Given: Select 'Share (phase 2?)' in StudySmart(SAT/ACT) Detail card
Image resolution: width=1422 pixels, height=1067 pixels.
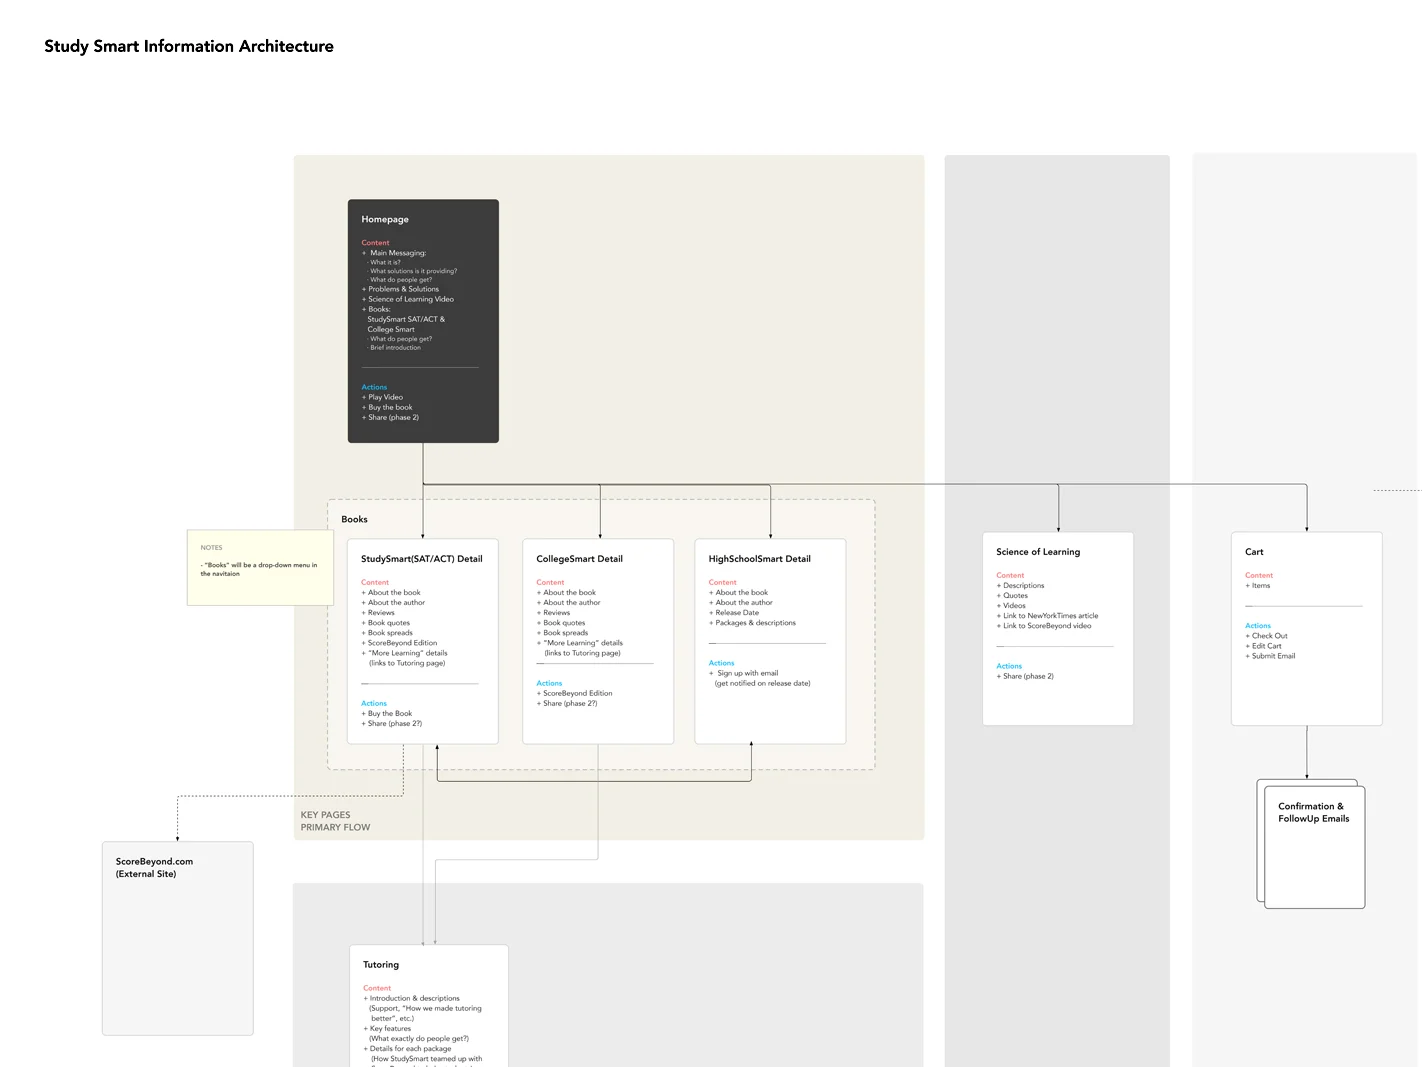Looking at the screenshot, I should click(x=395, y=724).
